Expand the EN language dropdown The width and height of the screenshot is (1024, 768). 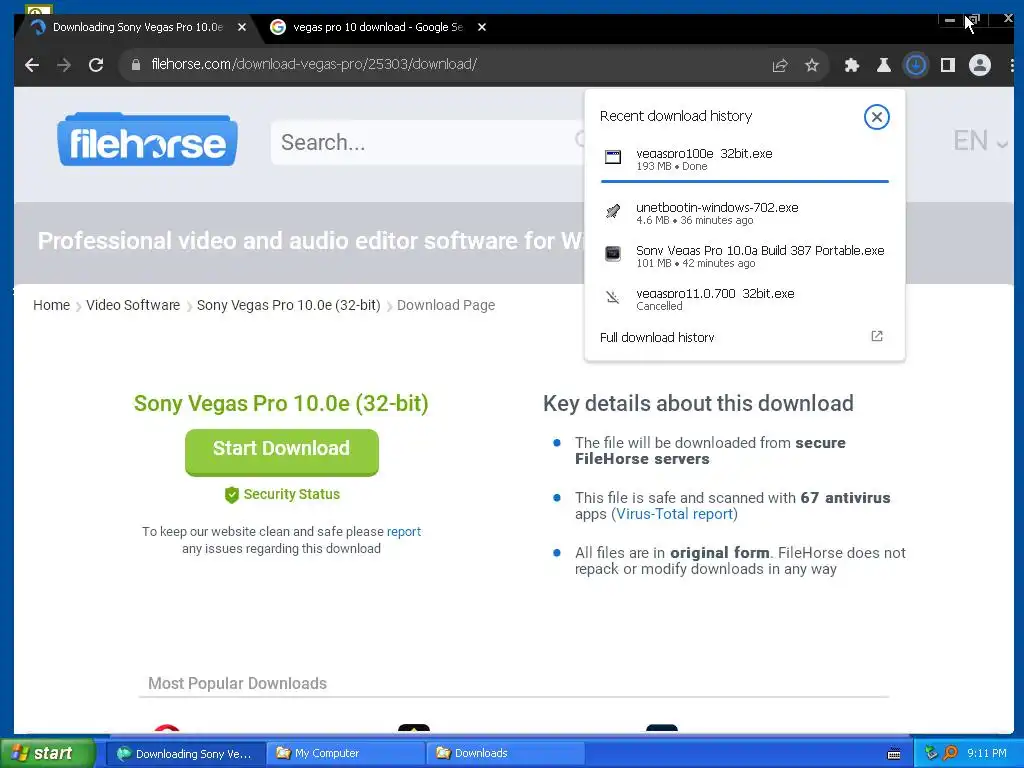[981, 141]
